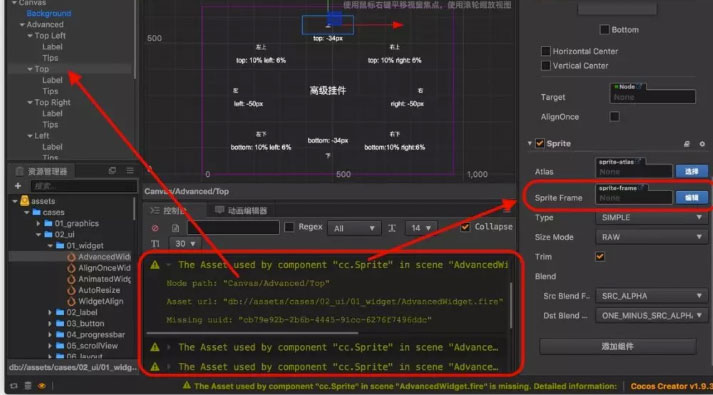Expand the 02_label folder

pos(50,312)
